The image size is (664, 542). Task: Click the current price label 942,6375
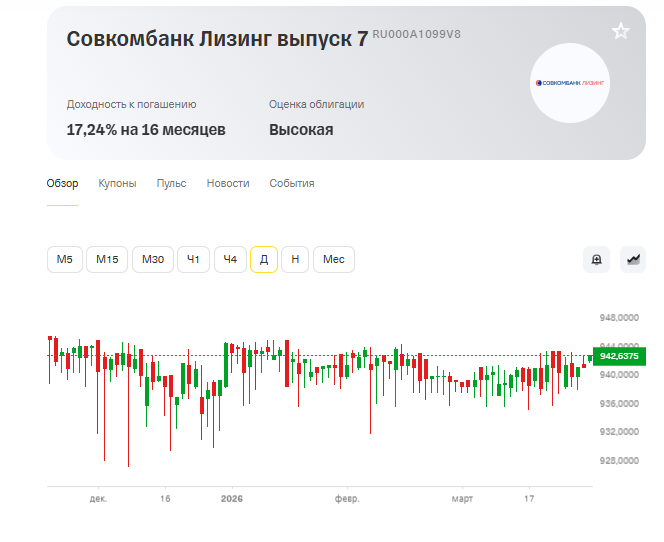pyautogui.click(x=620, y=356)
